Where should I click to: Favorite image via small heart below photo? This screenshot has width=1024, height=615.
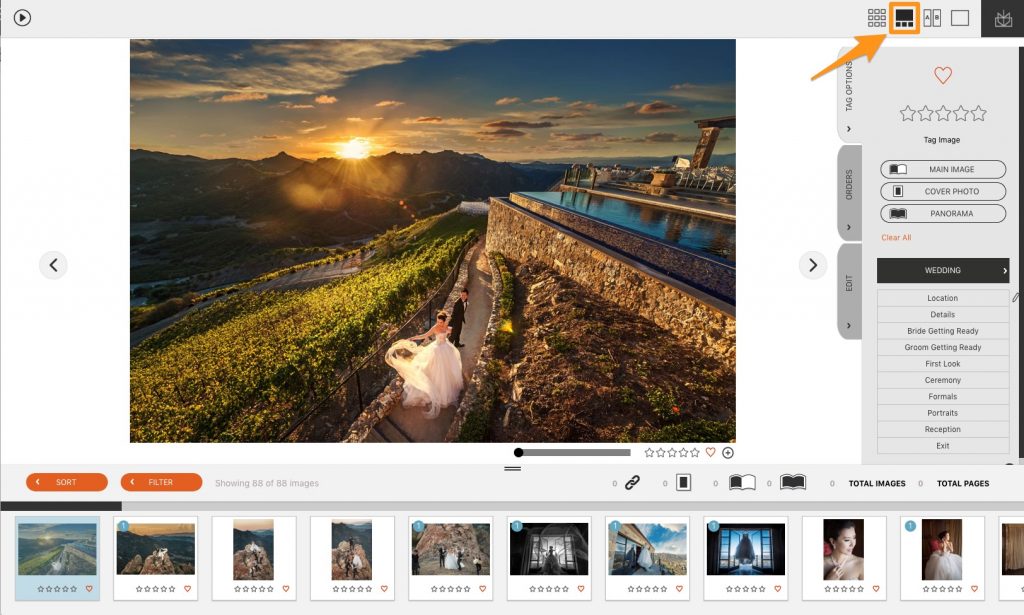pos(711,452)
